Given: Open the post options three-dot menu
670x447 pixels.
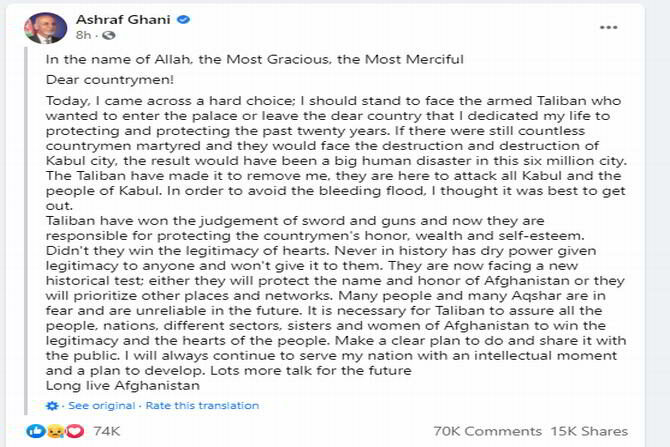Looking at the screenshot, I should pos(608,27).
